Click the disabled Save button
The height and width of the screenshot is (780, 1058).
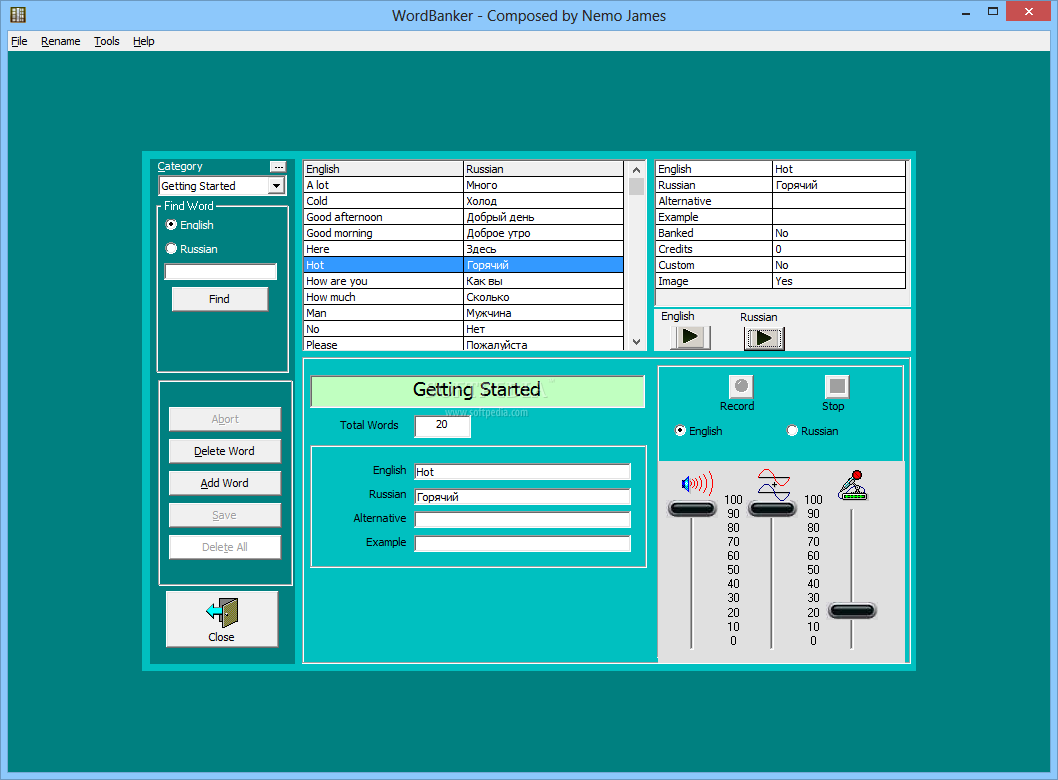coord(225,515)
